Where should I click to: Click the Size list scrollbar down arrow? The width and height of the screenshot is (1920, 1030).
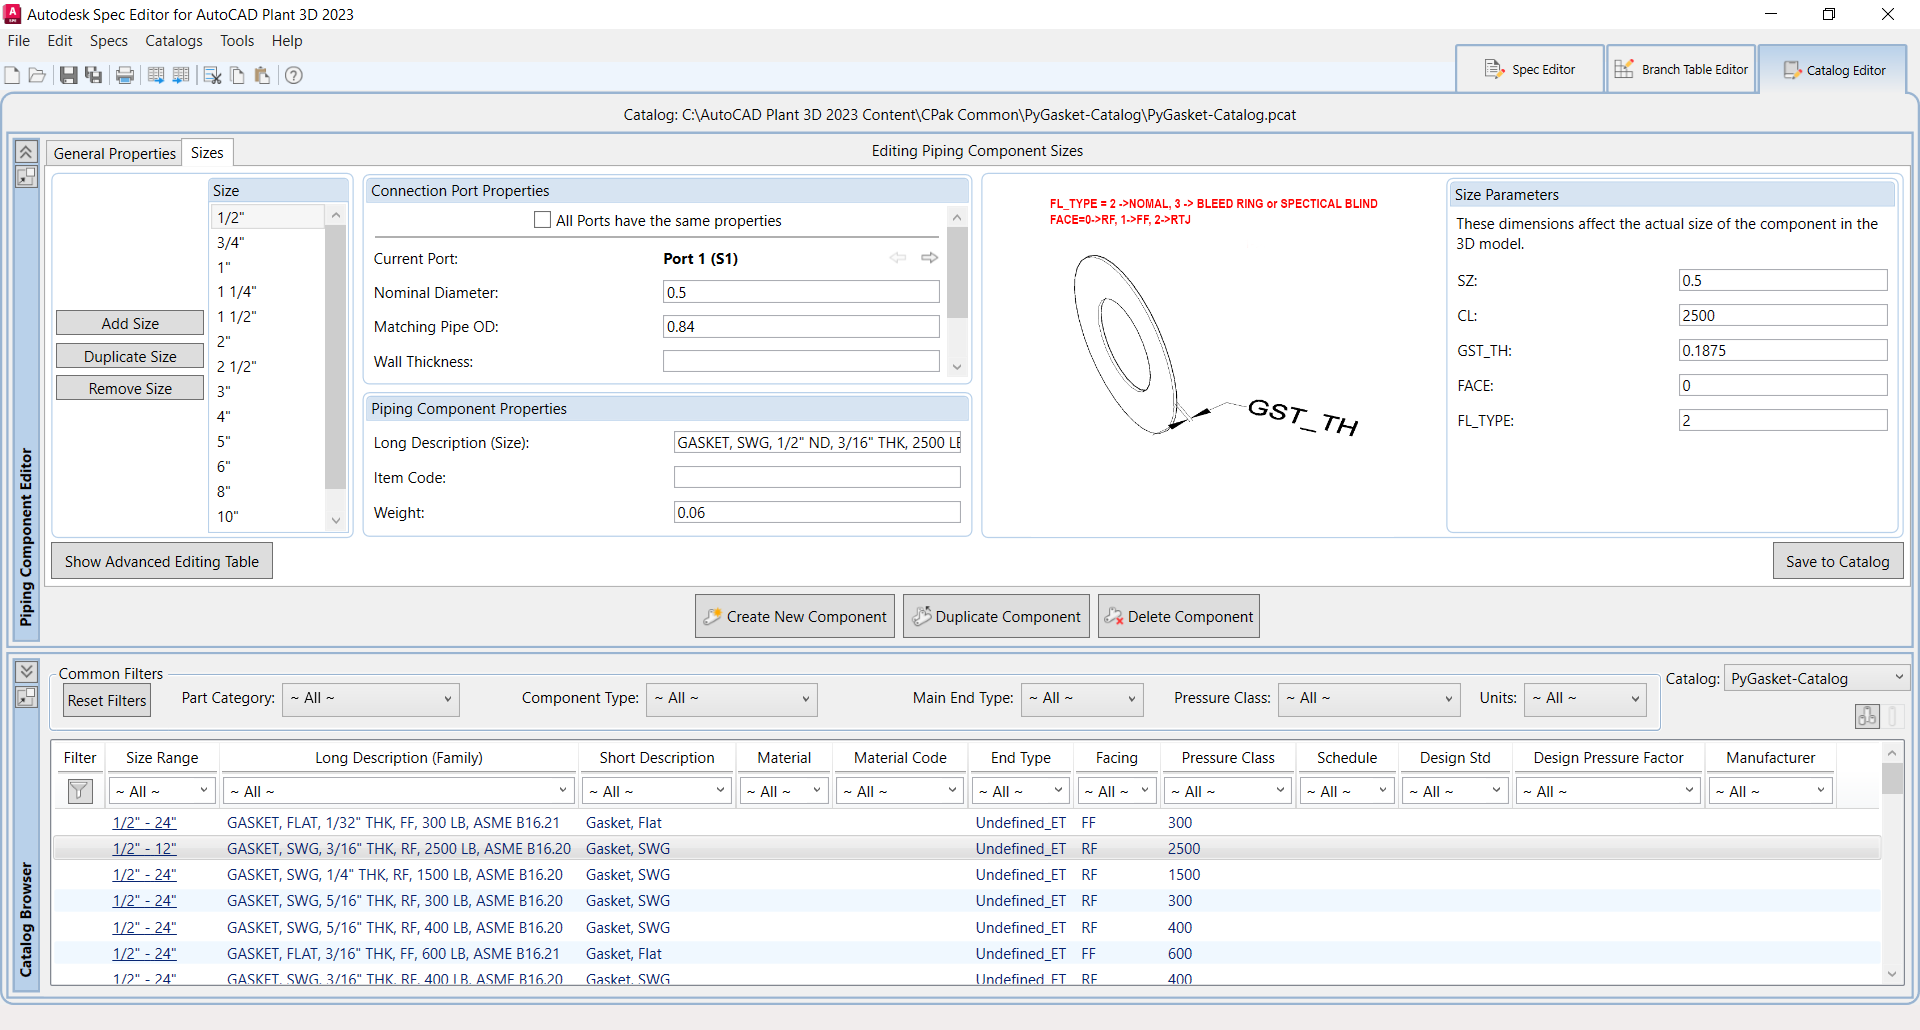[336, 520]
